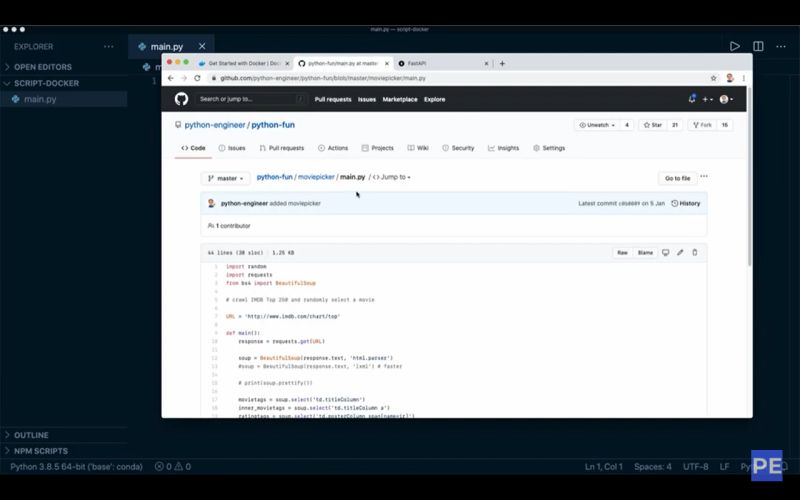Select the Insights repo tab
The height and width of the screenshot is (500, 800).
click(504, 148)
